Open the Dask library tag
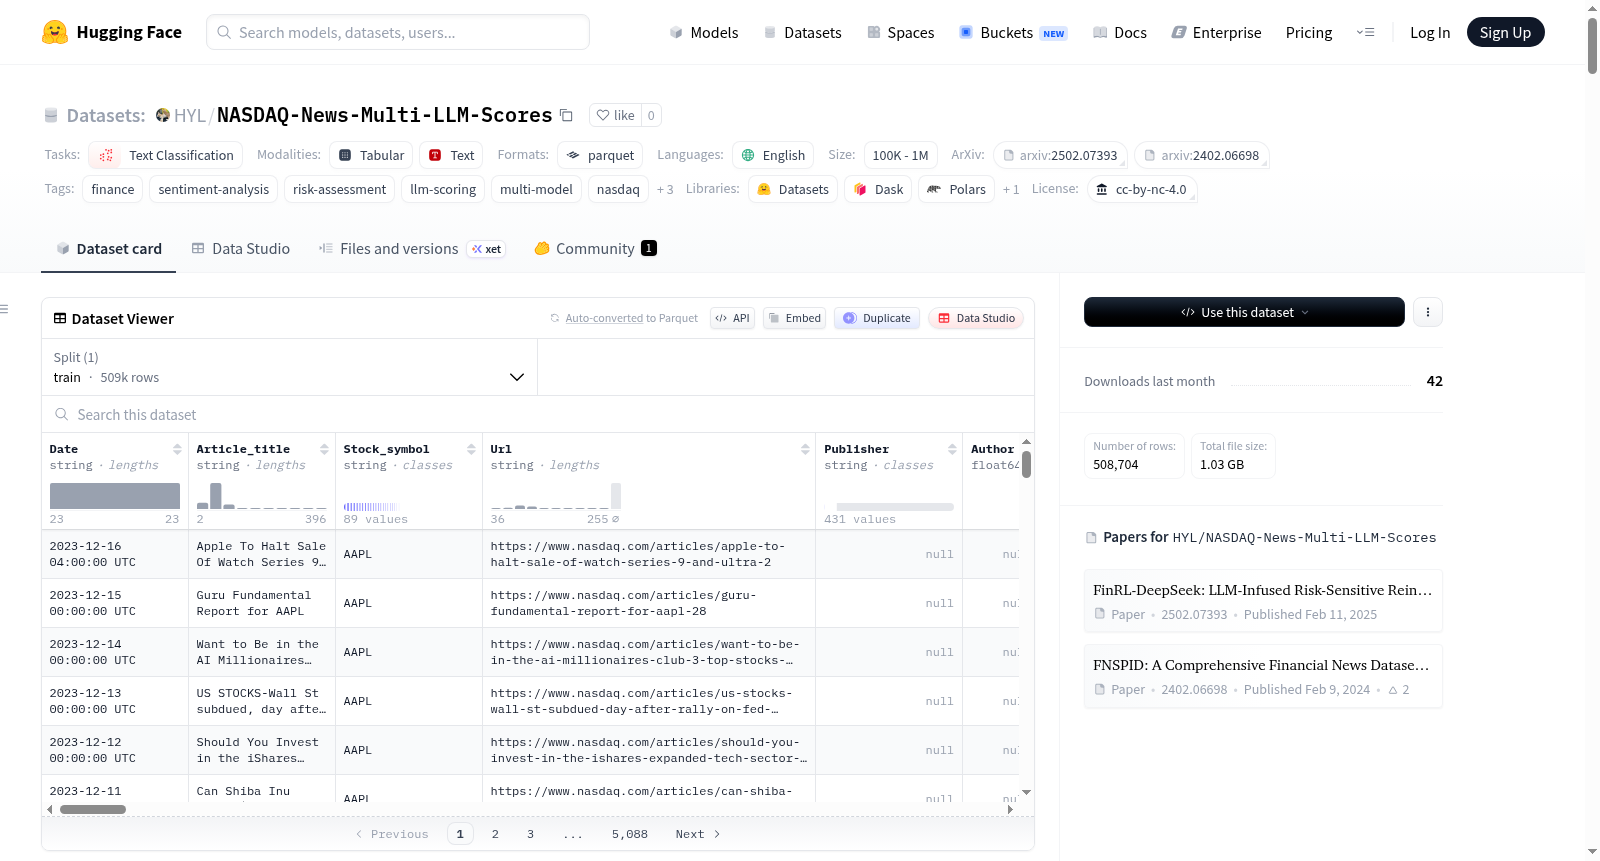Screen dimensions: 1600x861 tap(878, 189)
